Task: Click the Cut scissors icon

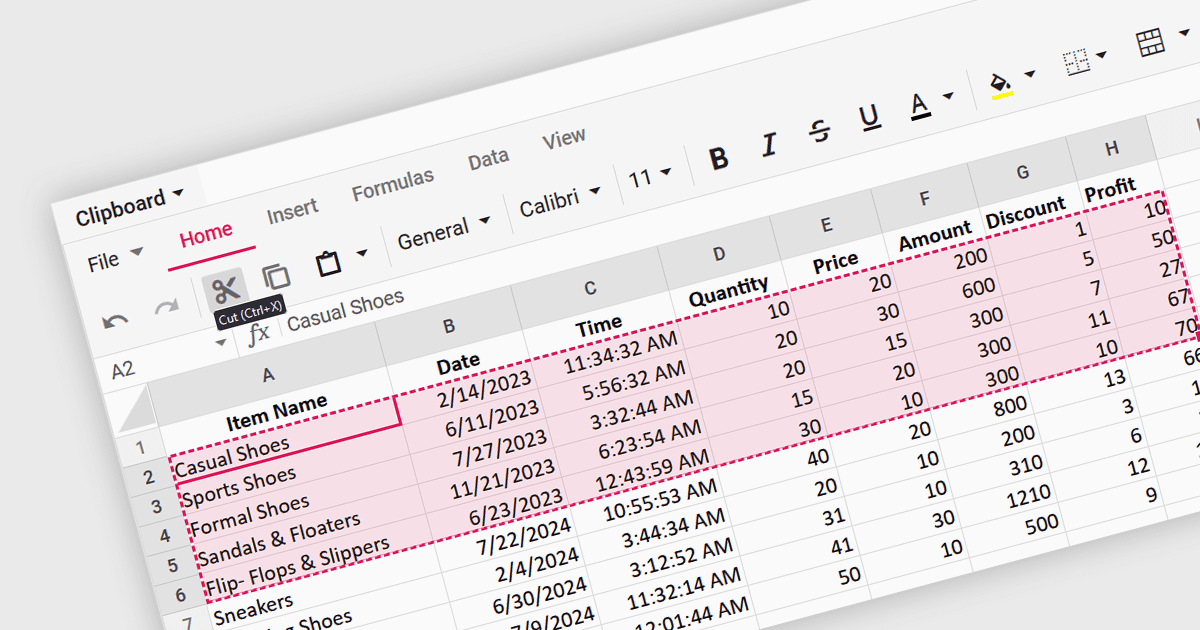Action: click(227, 290)
